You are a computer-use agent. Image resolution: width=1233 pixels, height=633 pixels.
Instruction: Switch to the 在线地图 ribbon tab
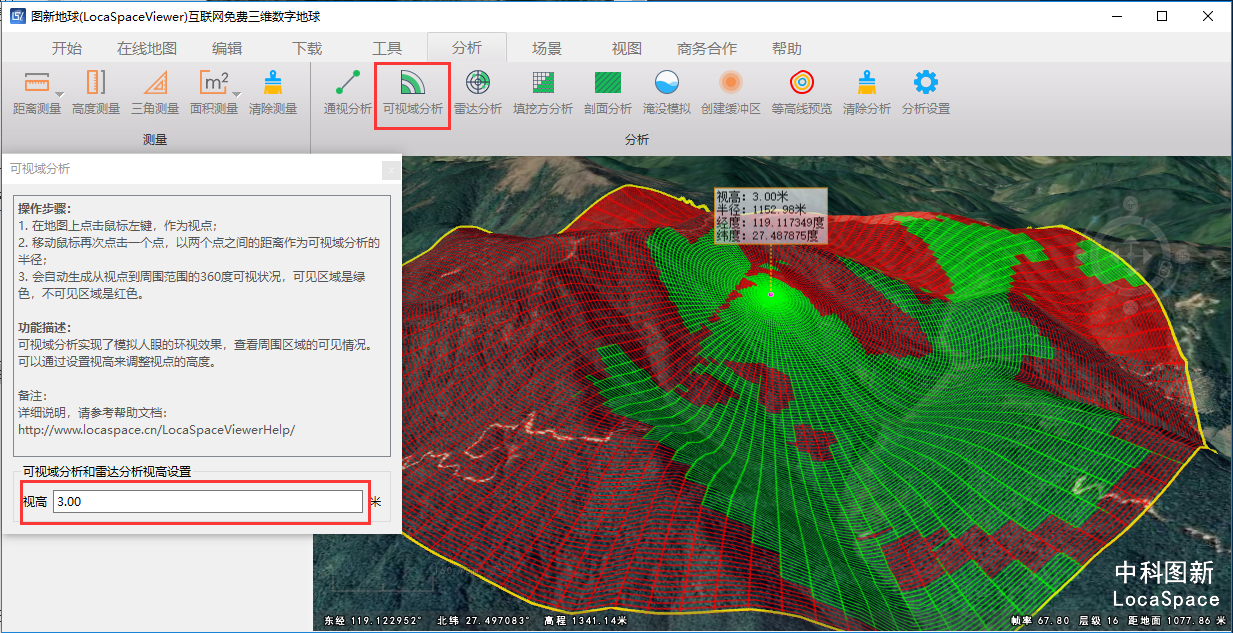[147, 48]
